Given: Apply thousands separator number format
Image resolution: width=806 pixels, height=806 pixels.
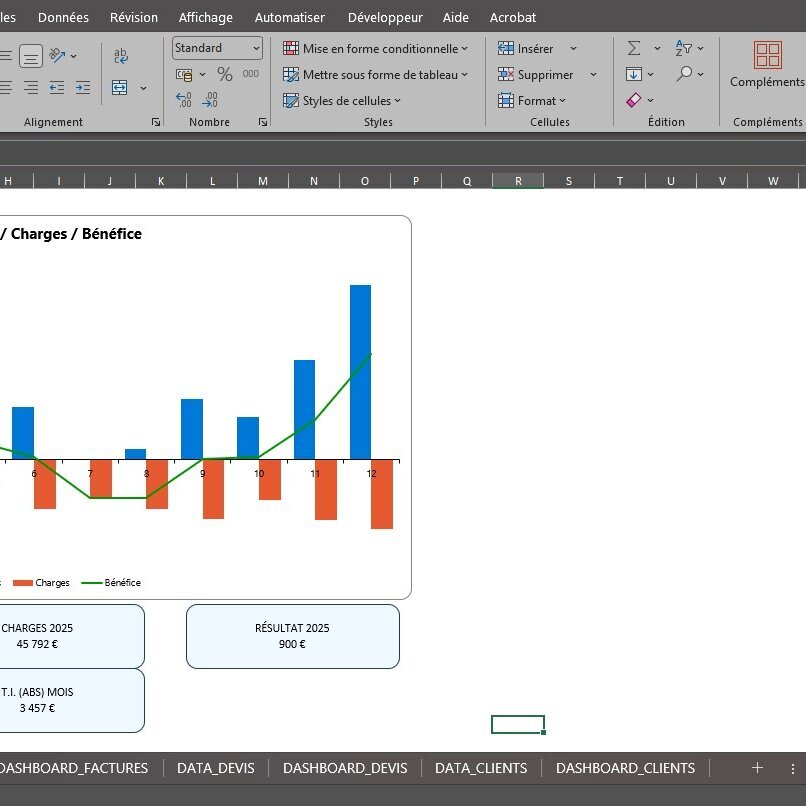Looking at the screenshot, I should click(251, 74).
